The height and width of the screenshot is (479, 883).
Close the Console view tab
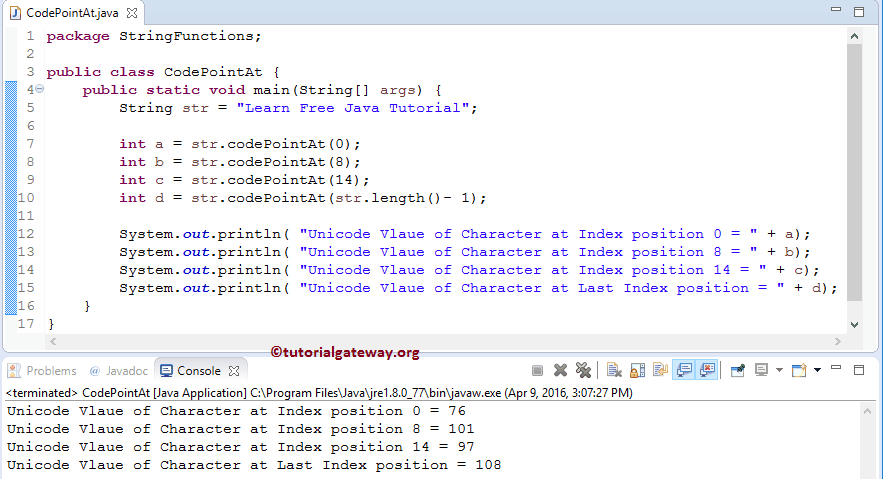(x=234, y=371)
